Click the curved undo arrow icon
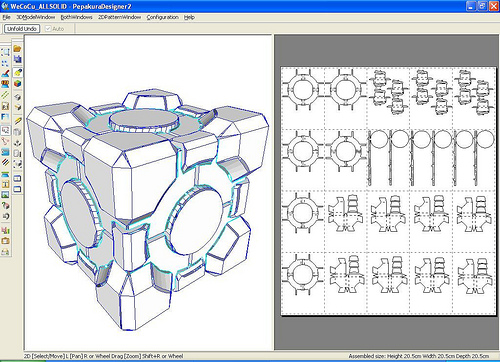The image size is (500, 362). (x=5, y=216)
